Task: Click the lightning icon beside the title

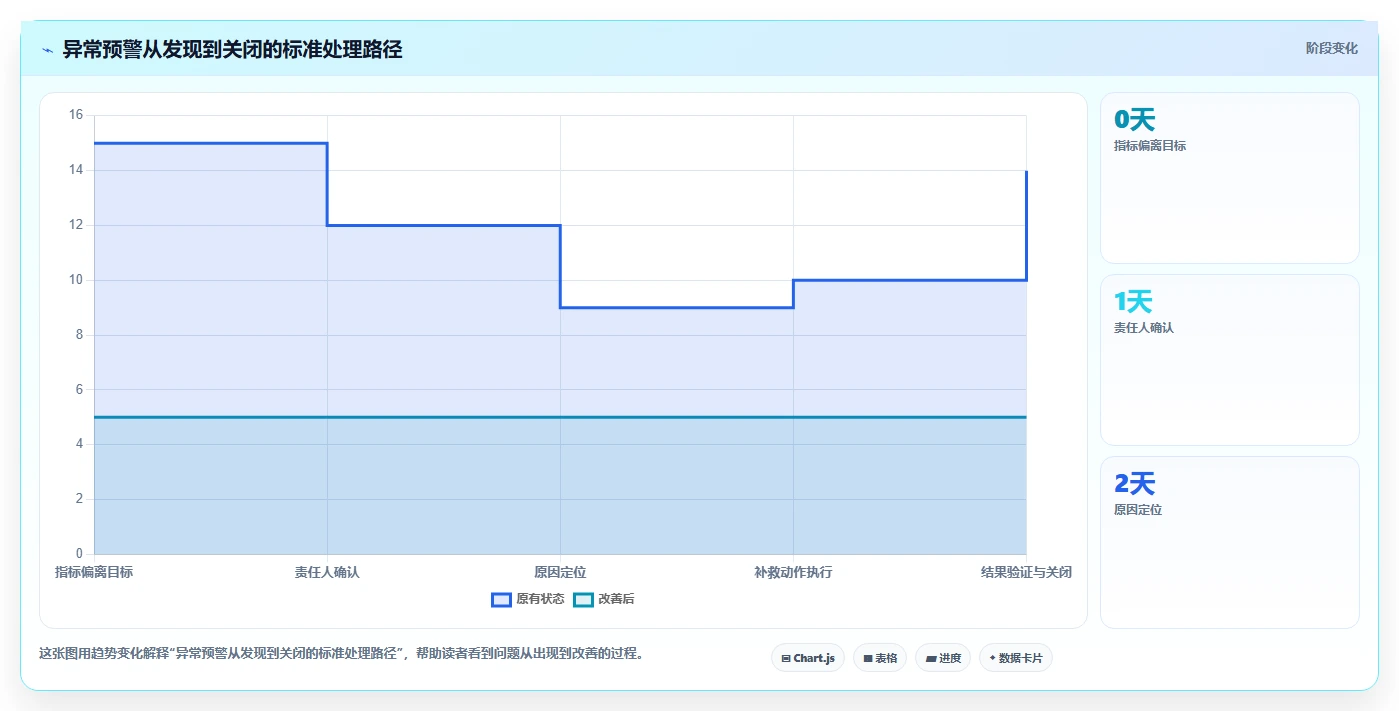Action: pos(48,49)
